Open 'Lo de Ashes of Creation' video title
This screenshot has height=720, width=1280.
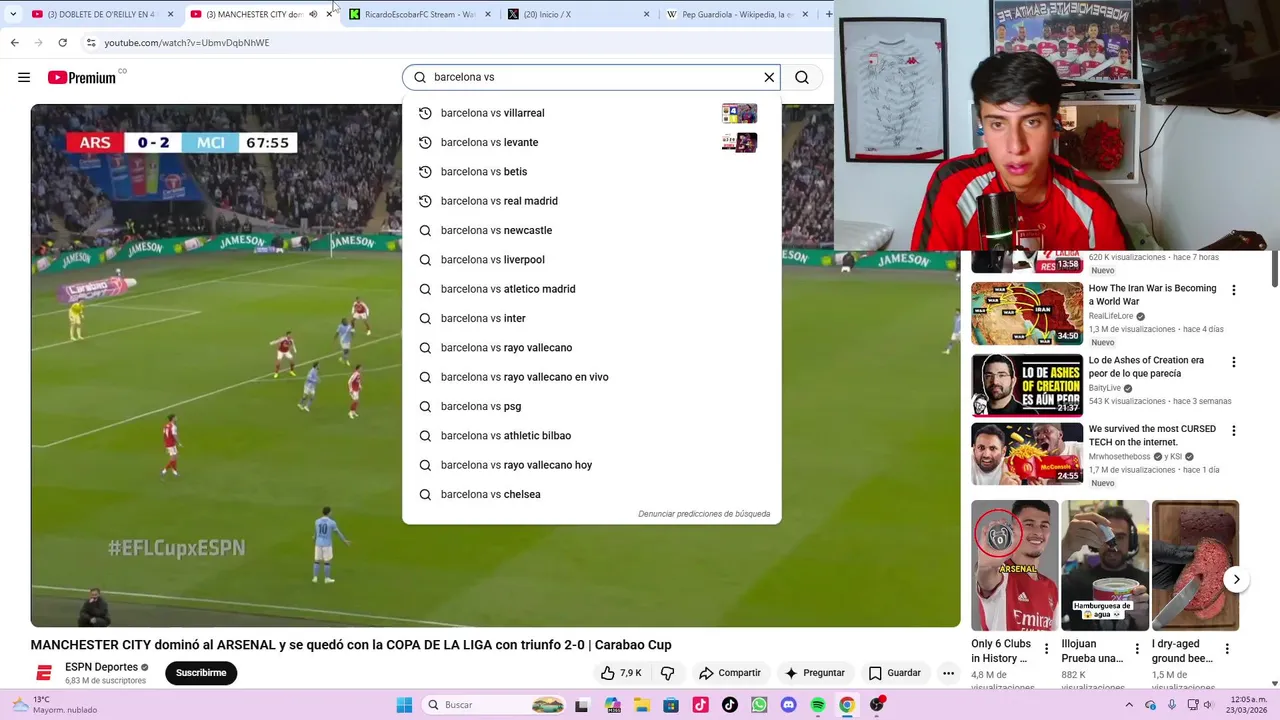(x=1146, y=367)
